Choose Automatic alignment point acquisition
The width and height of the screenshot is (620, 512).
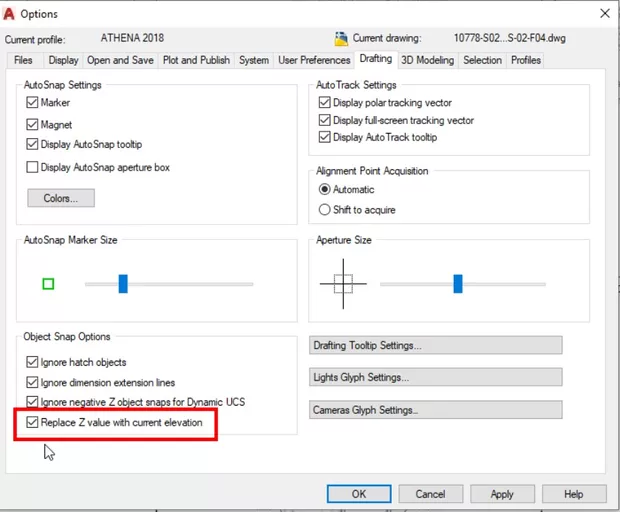point(324,189)
